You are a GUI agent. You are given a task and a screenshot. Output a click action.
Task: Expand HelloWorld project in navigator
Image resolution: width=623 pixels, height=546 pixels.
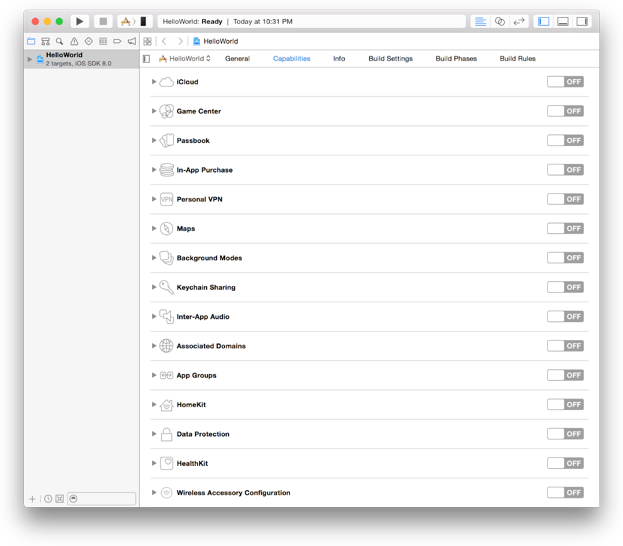point(30,59)
